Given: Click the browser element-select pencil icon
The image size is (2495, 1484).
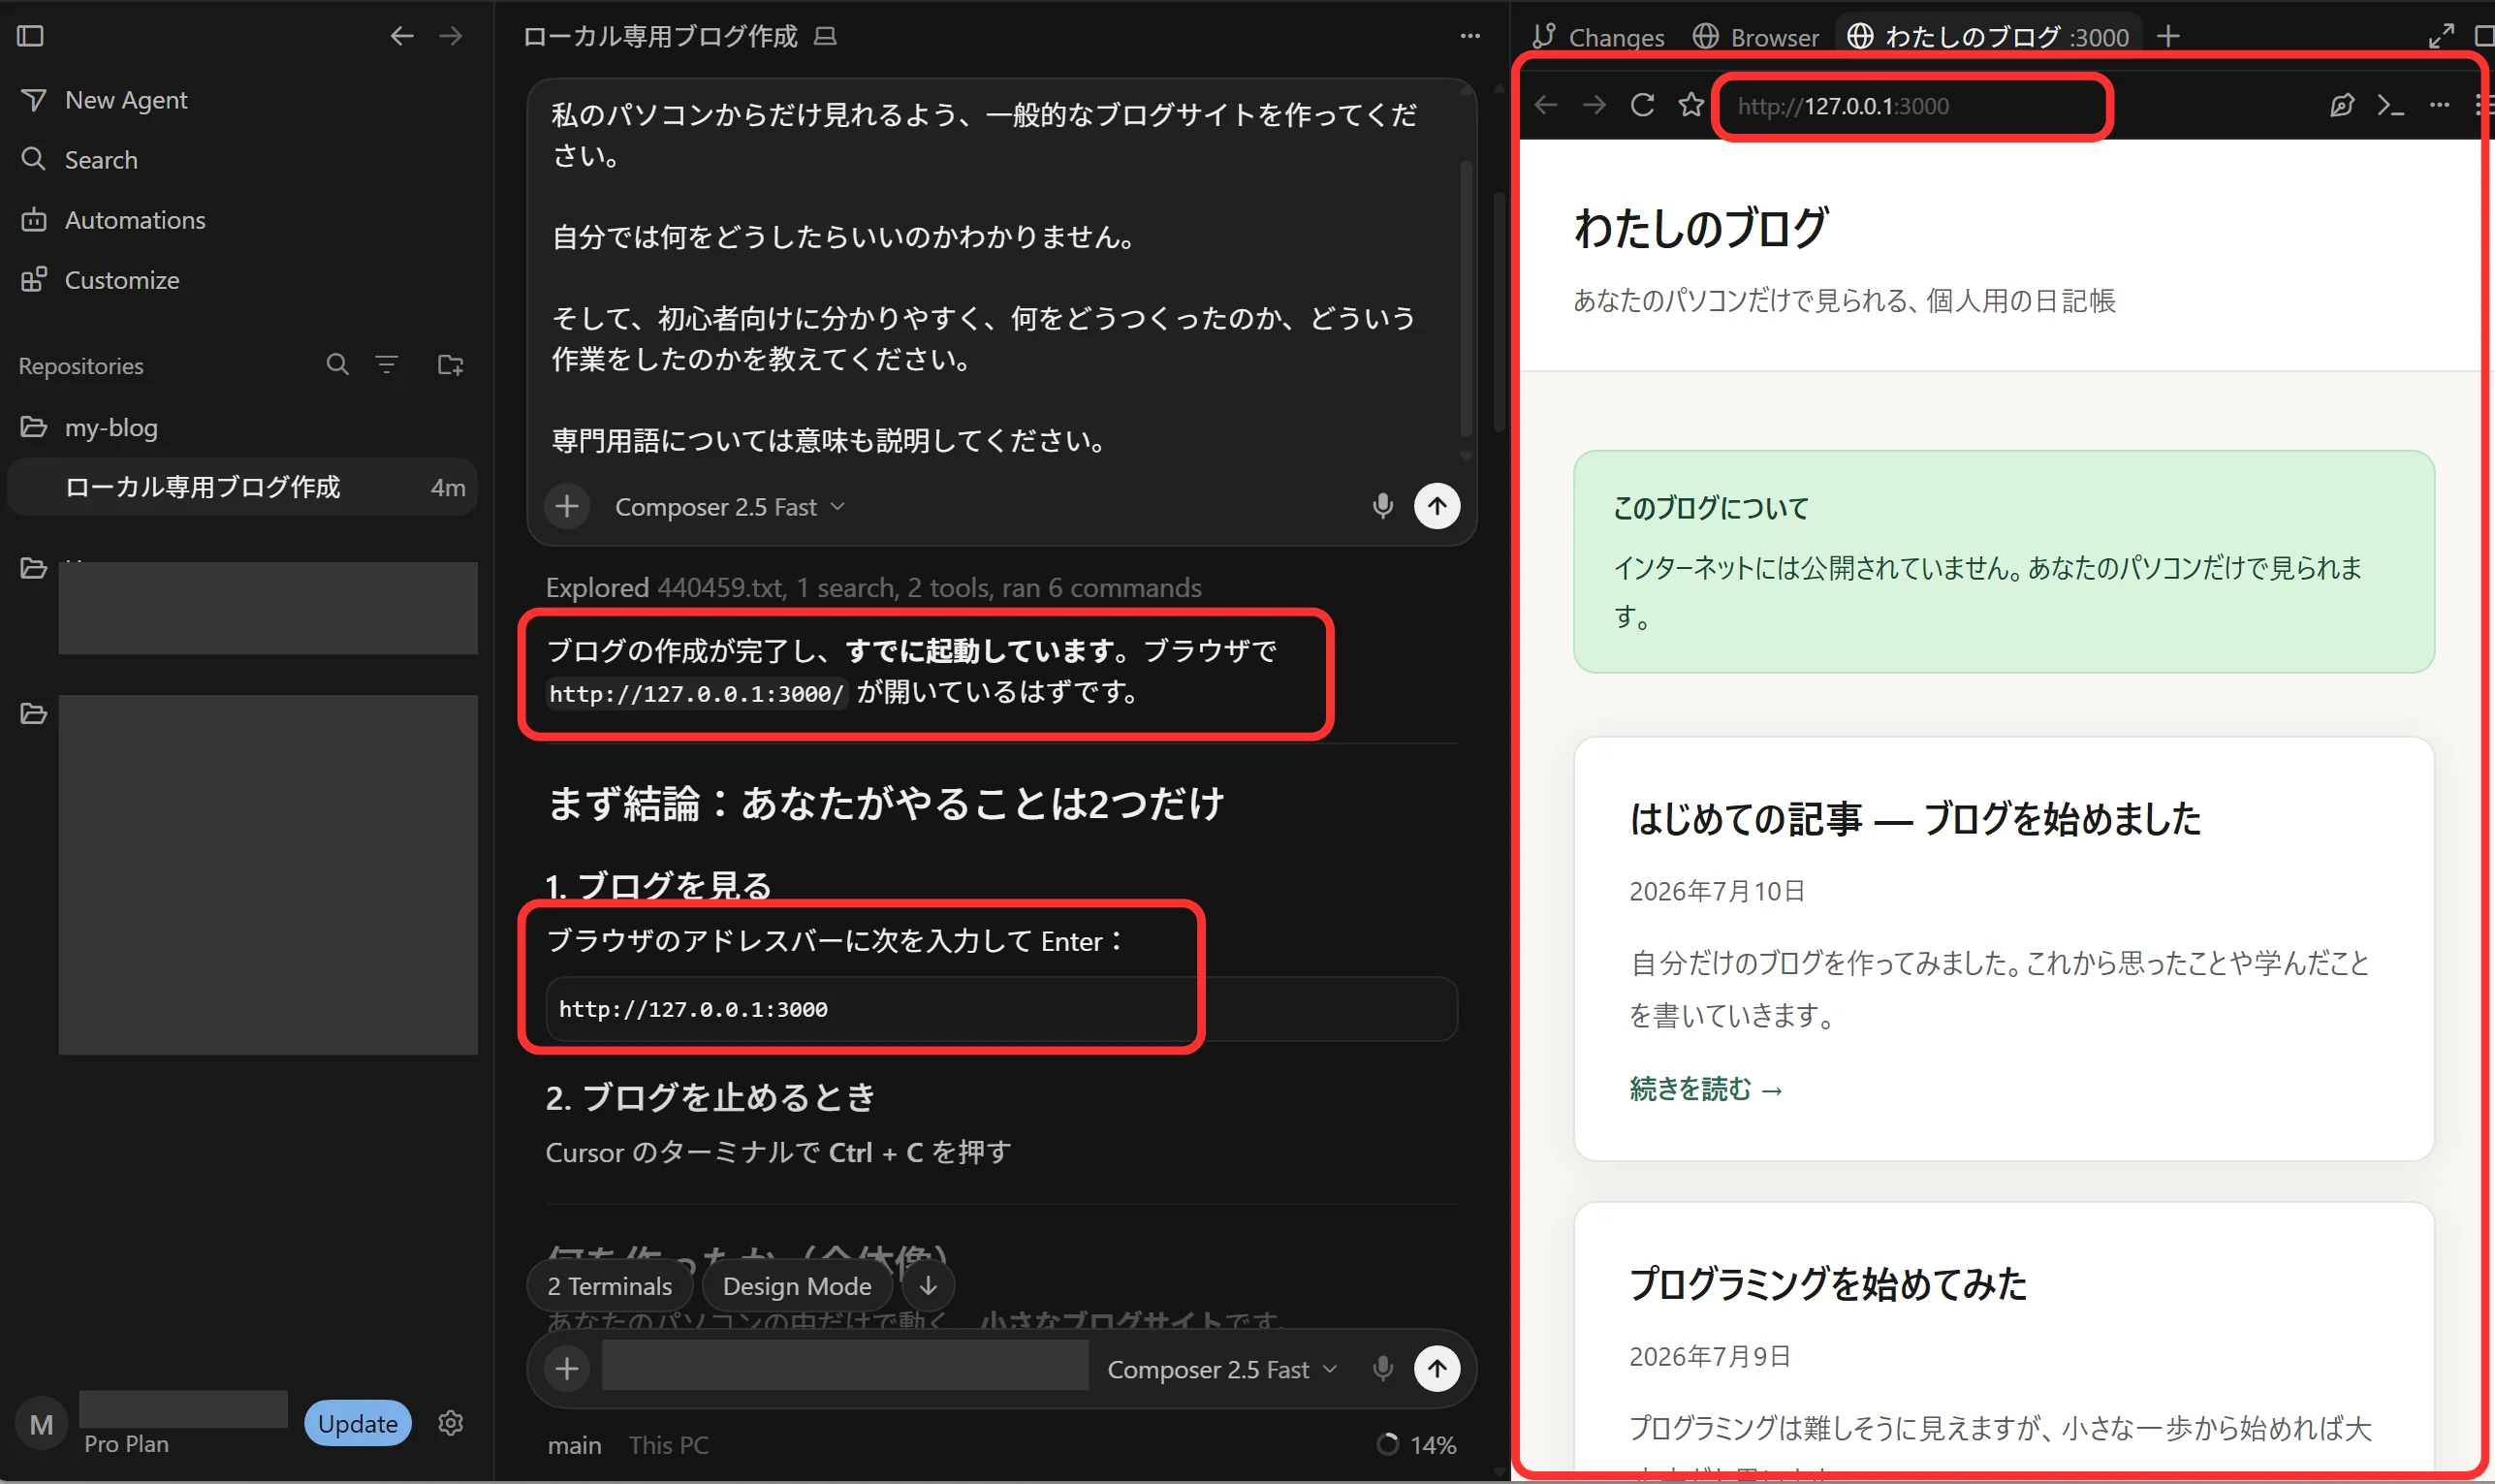Looking at the screenshot, I should click(2341, 105).
